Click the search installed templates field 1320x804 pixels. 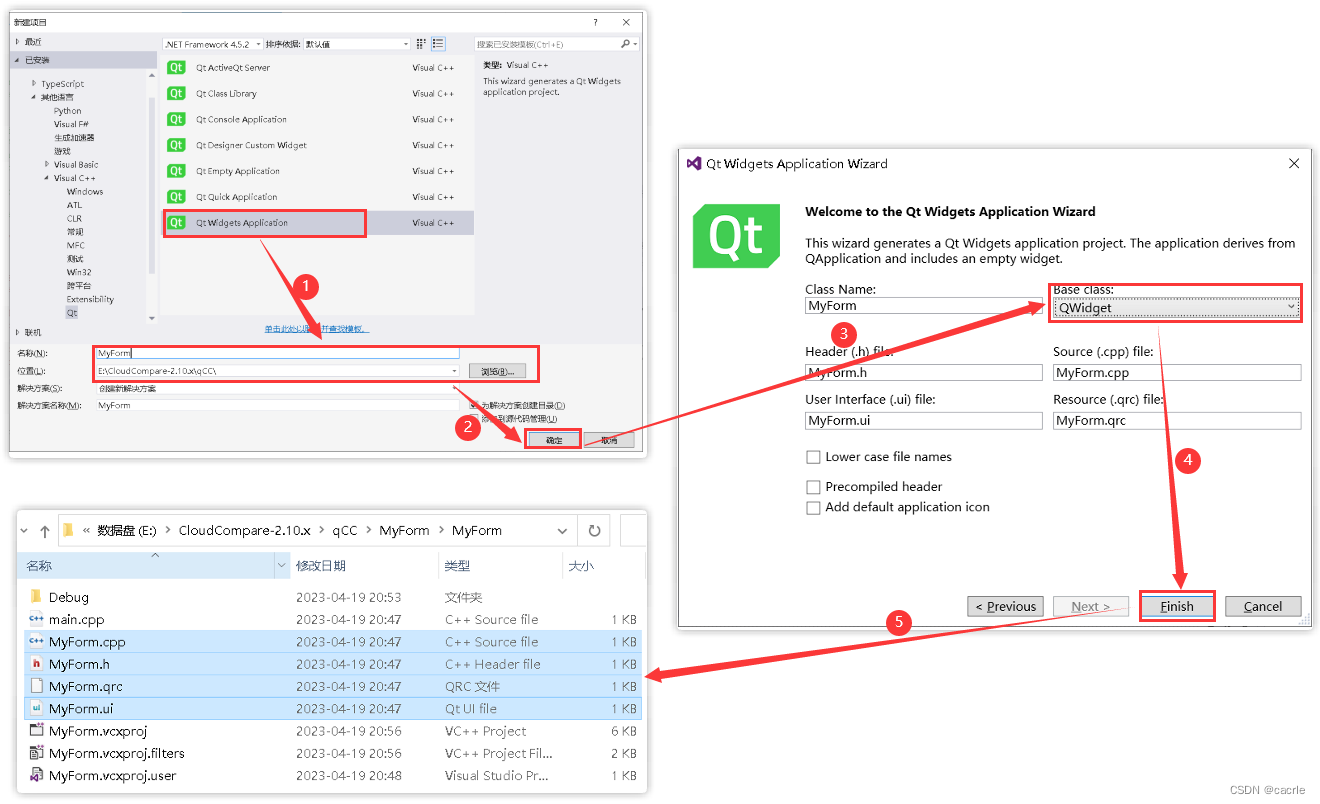(547, 44)
